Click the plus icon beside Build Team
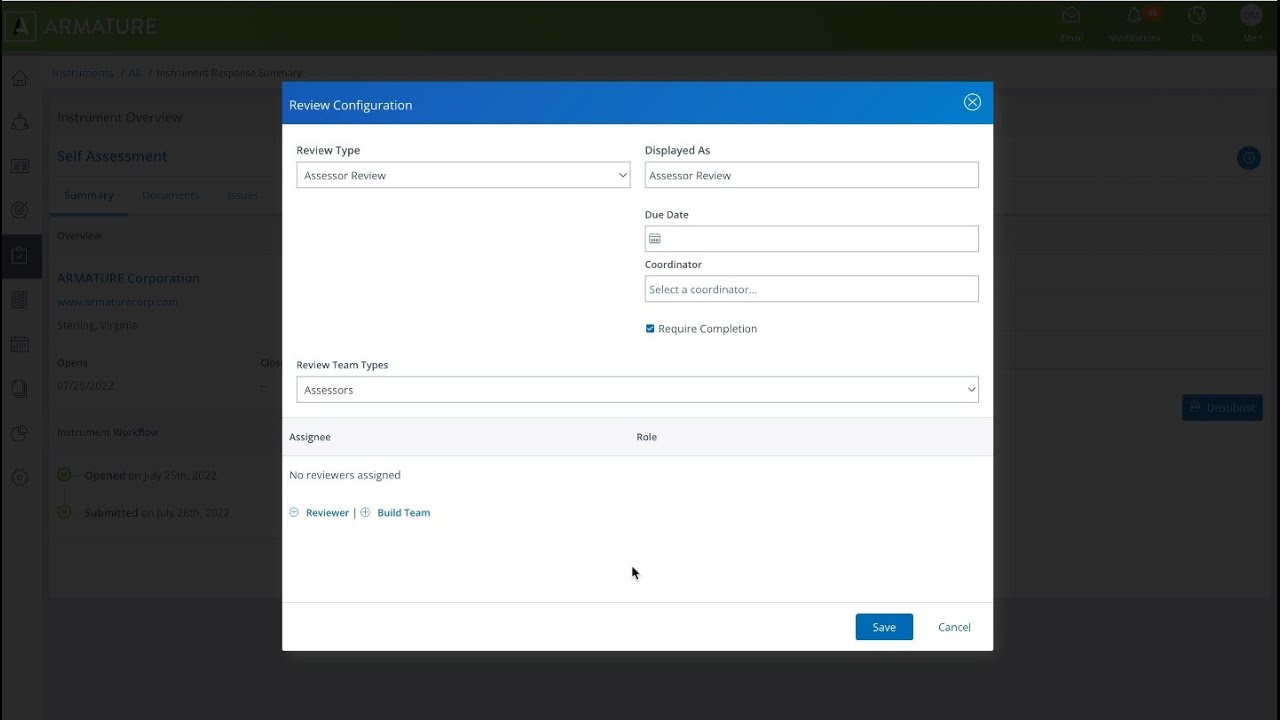This screenshot has width=1280, height=720. [365, 512]
